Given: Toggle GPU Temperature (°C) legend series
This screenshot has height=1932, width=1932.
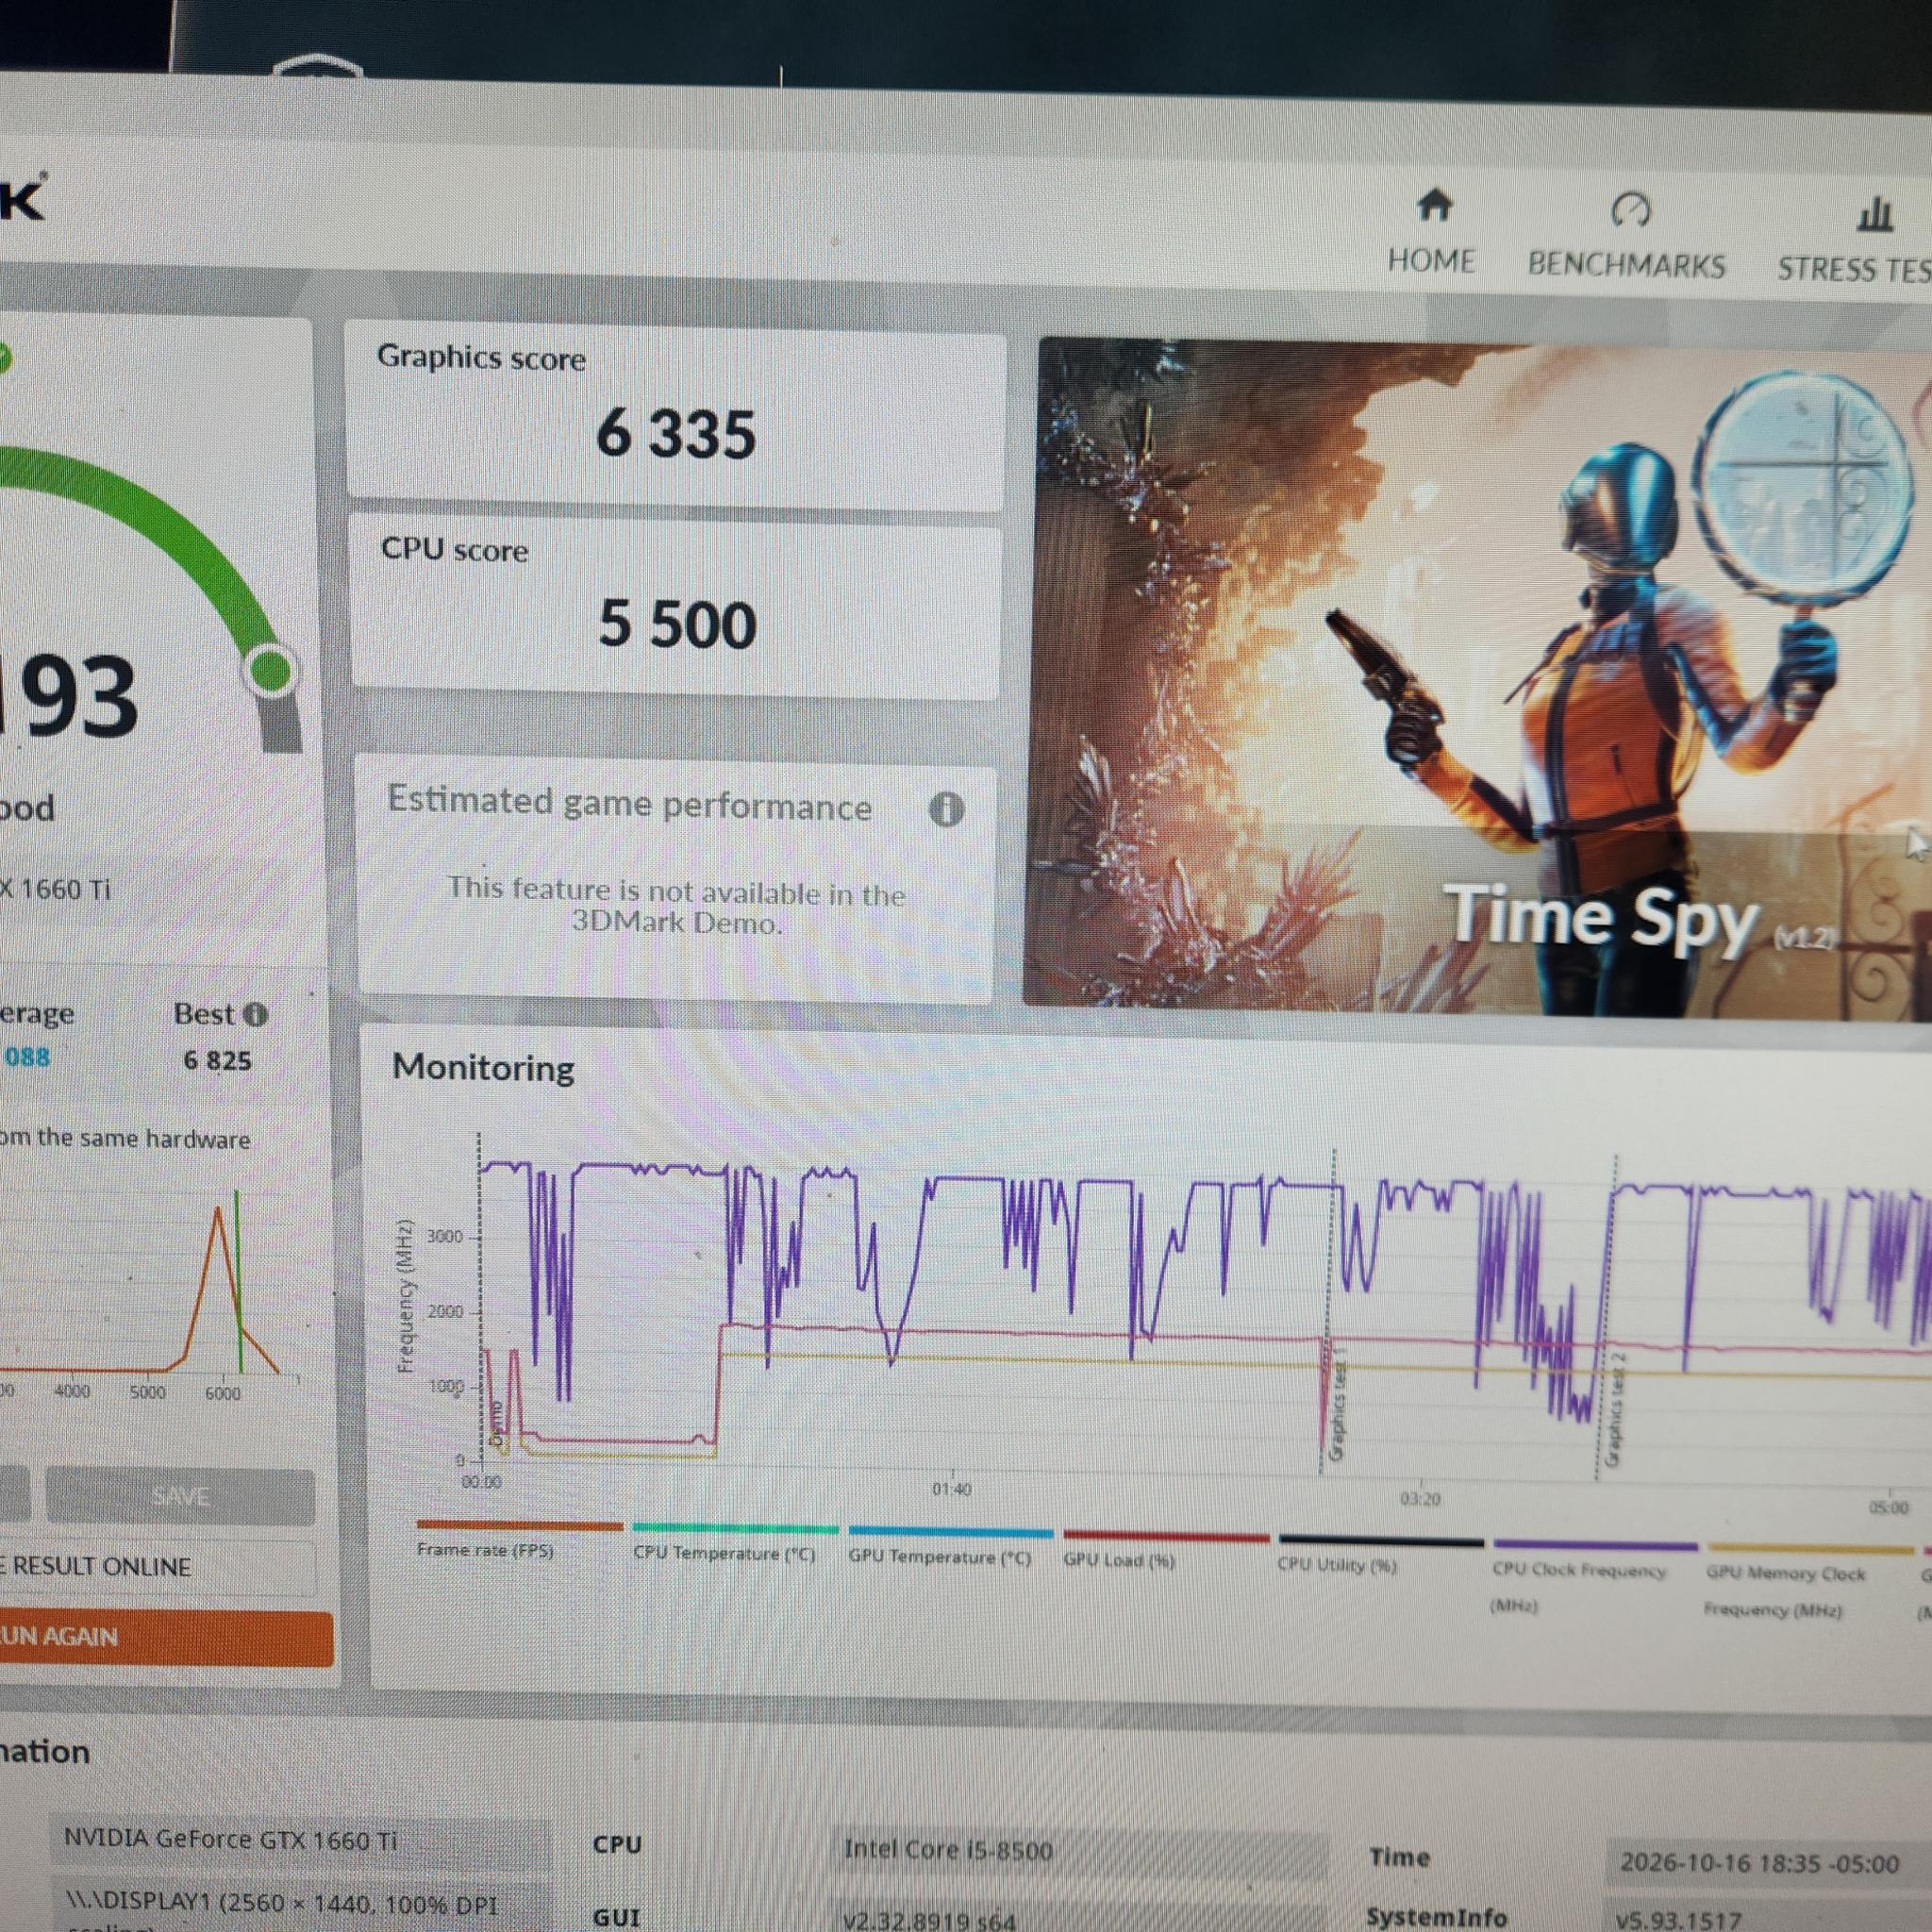Looking at the screenshot, I should [x=950, y=1548].
